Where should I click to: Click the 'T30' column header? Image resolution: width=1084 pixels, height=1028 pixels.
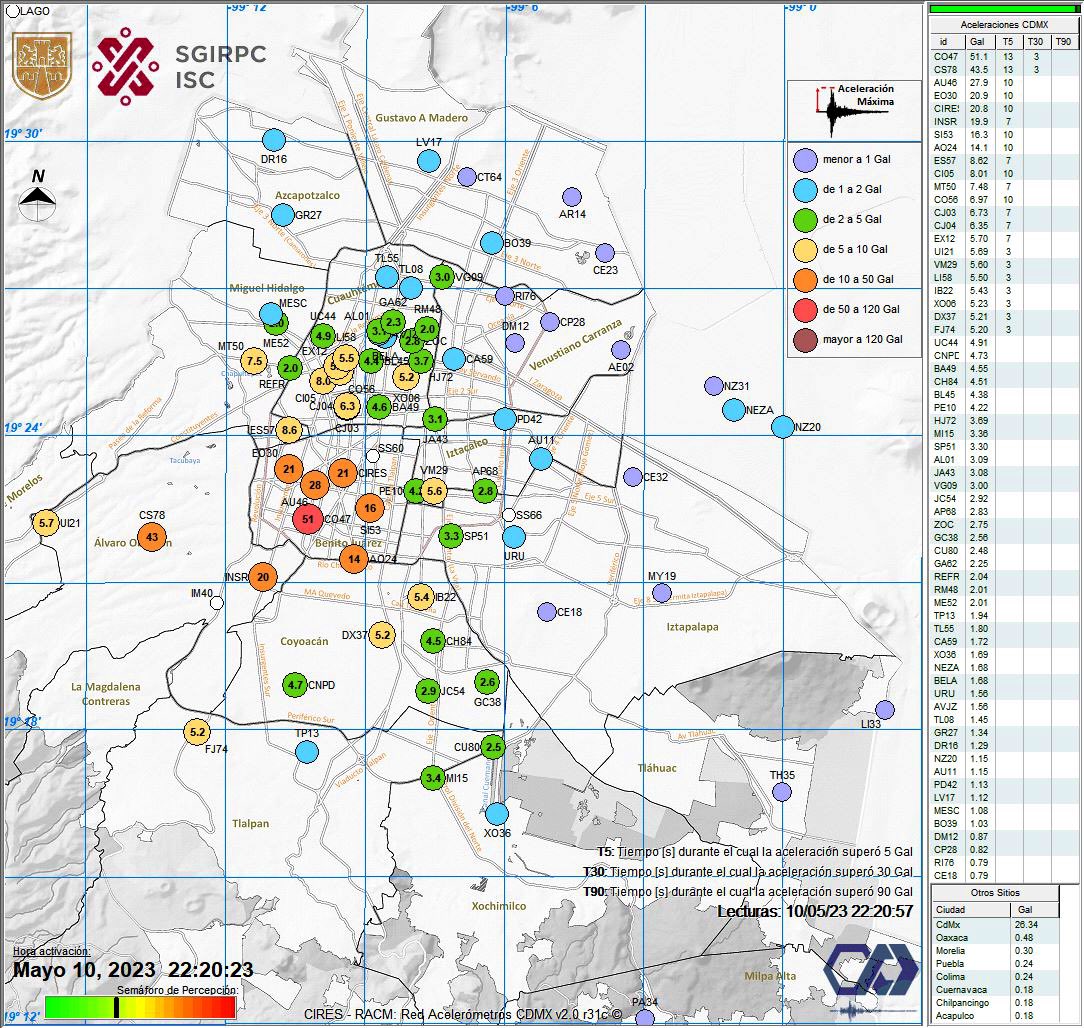pos(1036,41)
